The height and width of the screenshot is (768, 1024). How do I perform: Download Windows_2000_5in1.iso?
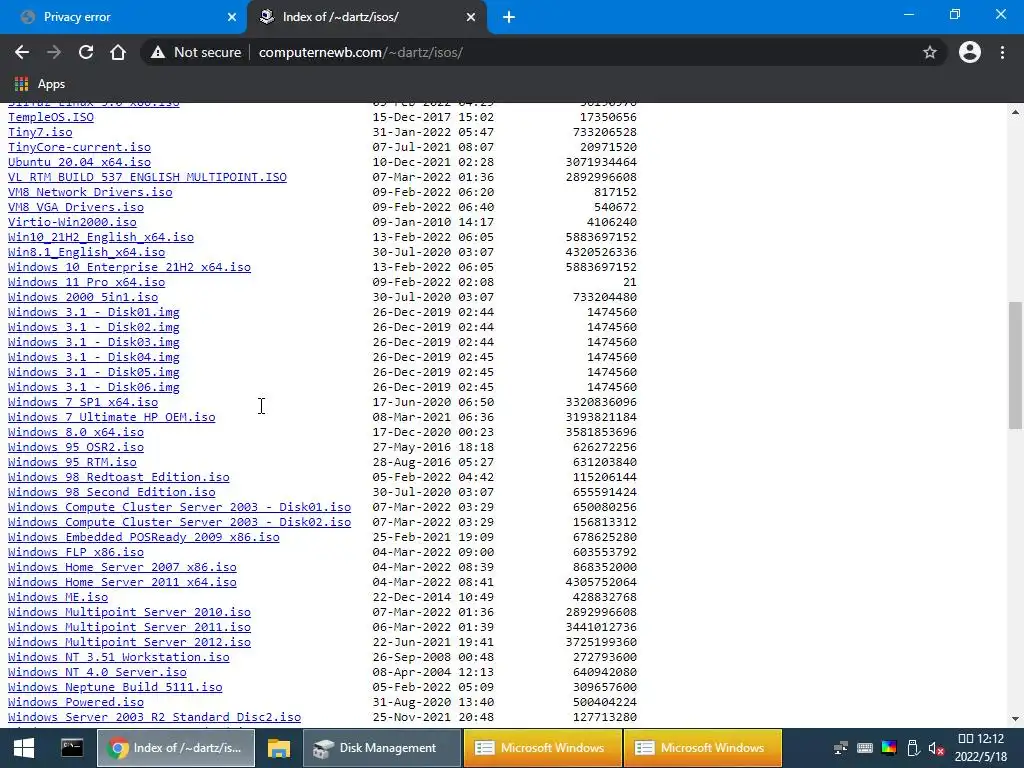tap(83, 297)
